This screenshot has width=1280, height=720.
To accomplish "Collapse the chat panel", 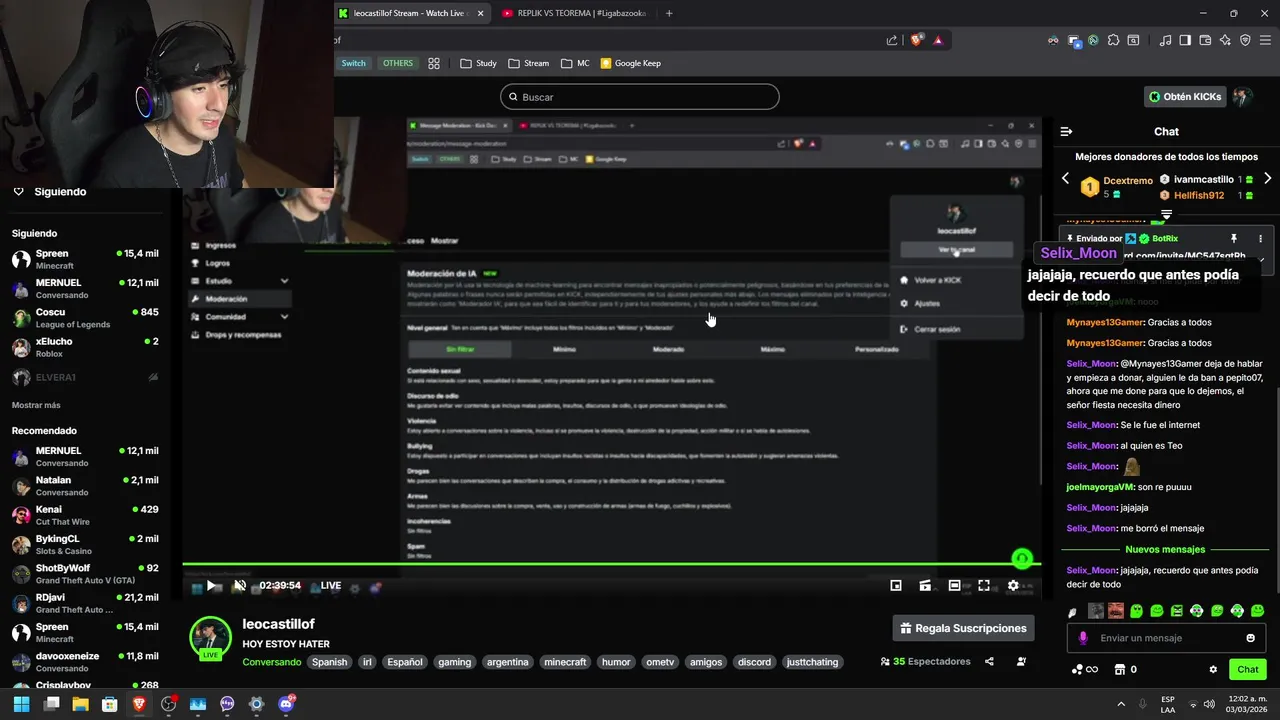I will 1066,132.
